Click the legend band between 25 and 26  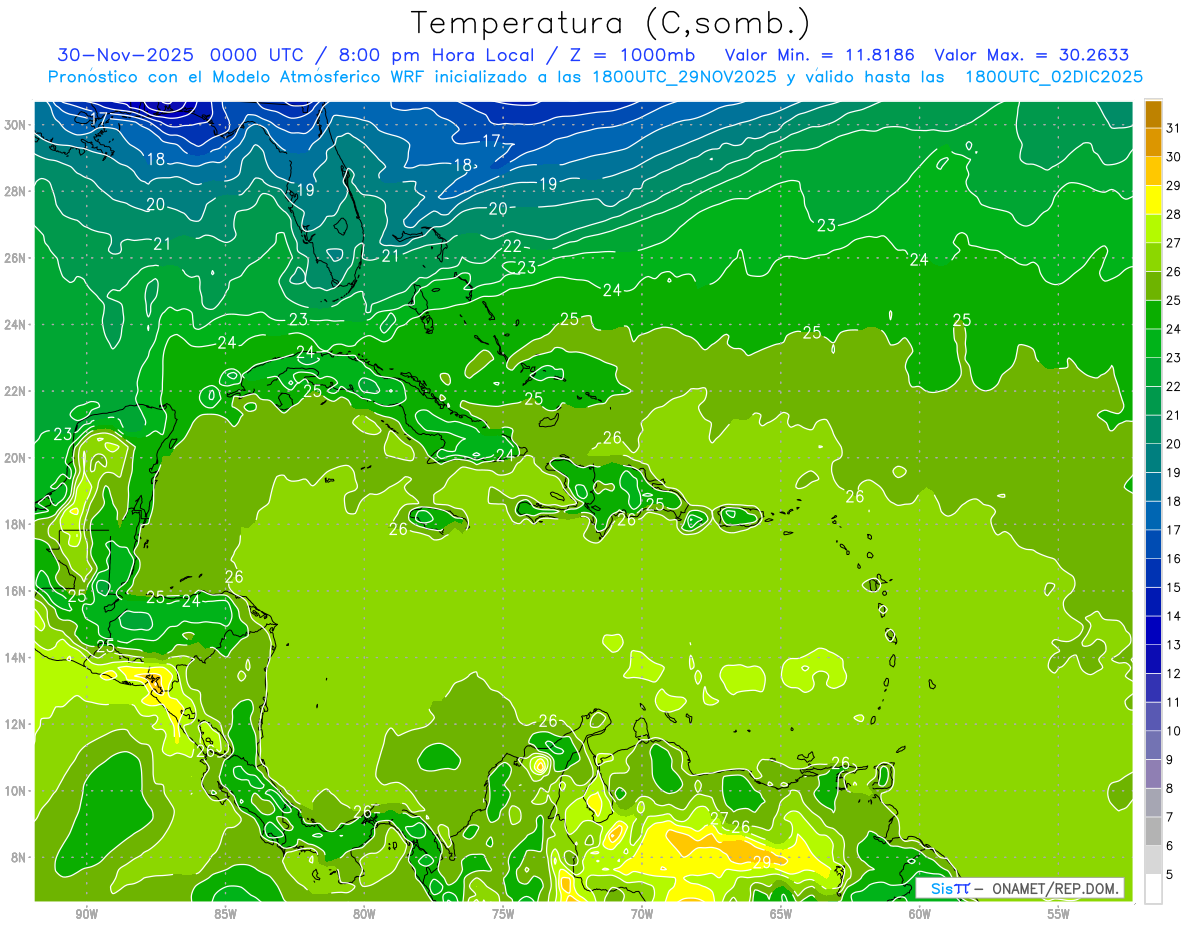[x=1153, y=285]
